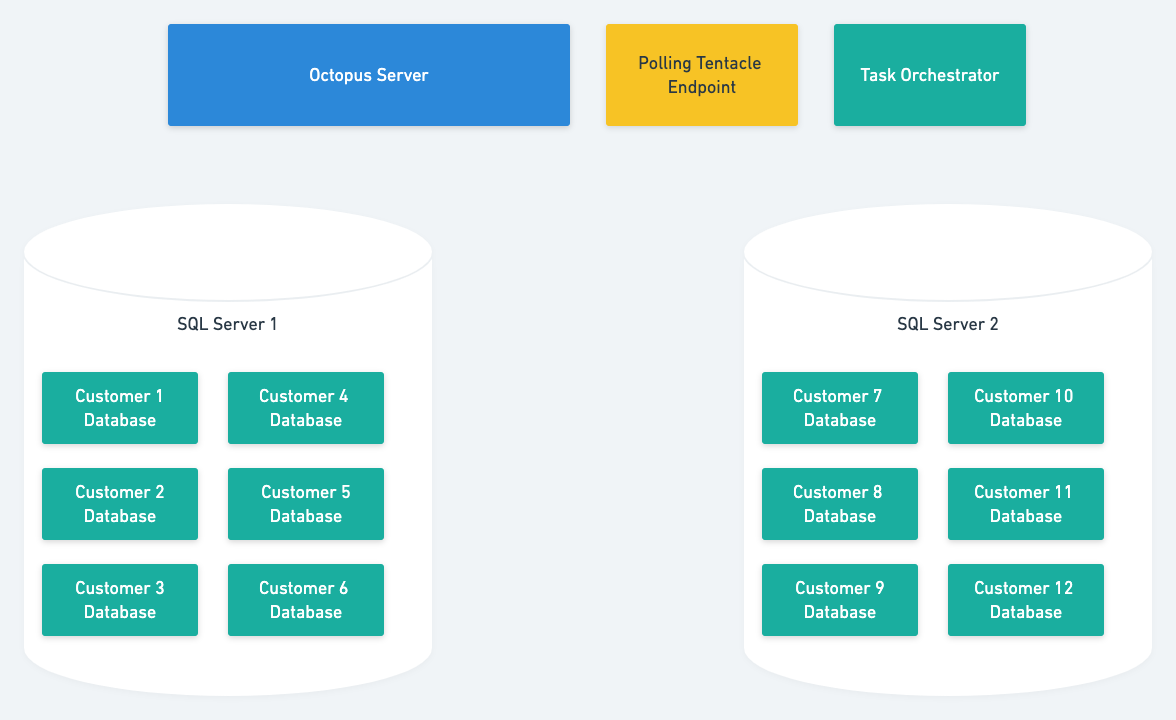1176x720 pixels.
Task: Click the Customer 1 Database node
Action: click(x=119, y=408)
